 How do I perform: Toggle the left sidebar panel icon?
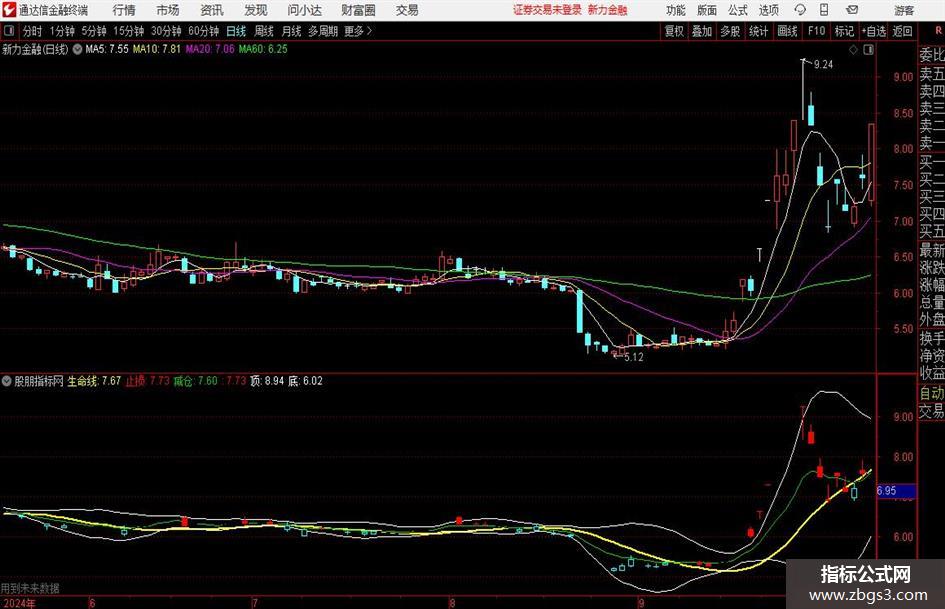(9, 31)
